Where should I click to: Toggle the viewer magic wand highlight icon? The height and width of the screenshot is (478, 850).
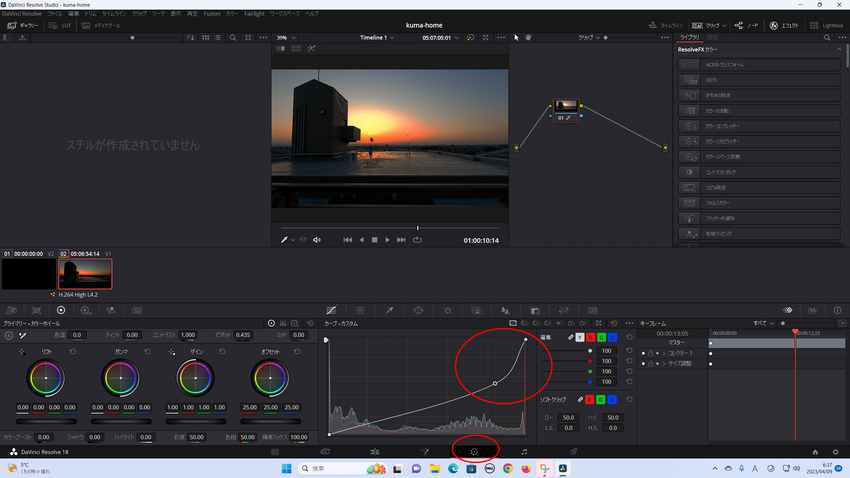(x=311, y=49)
